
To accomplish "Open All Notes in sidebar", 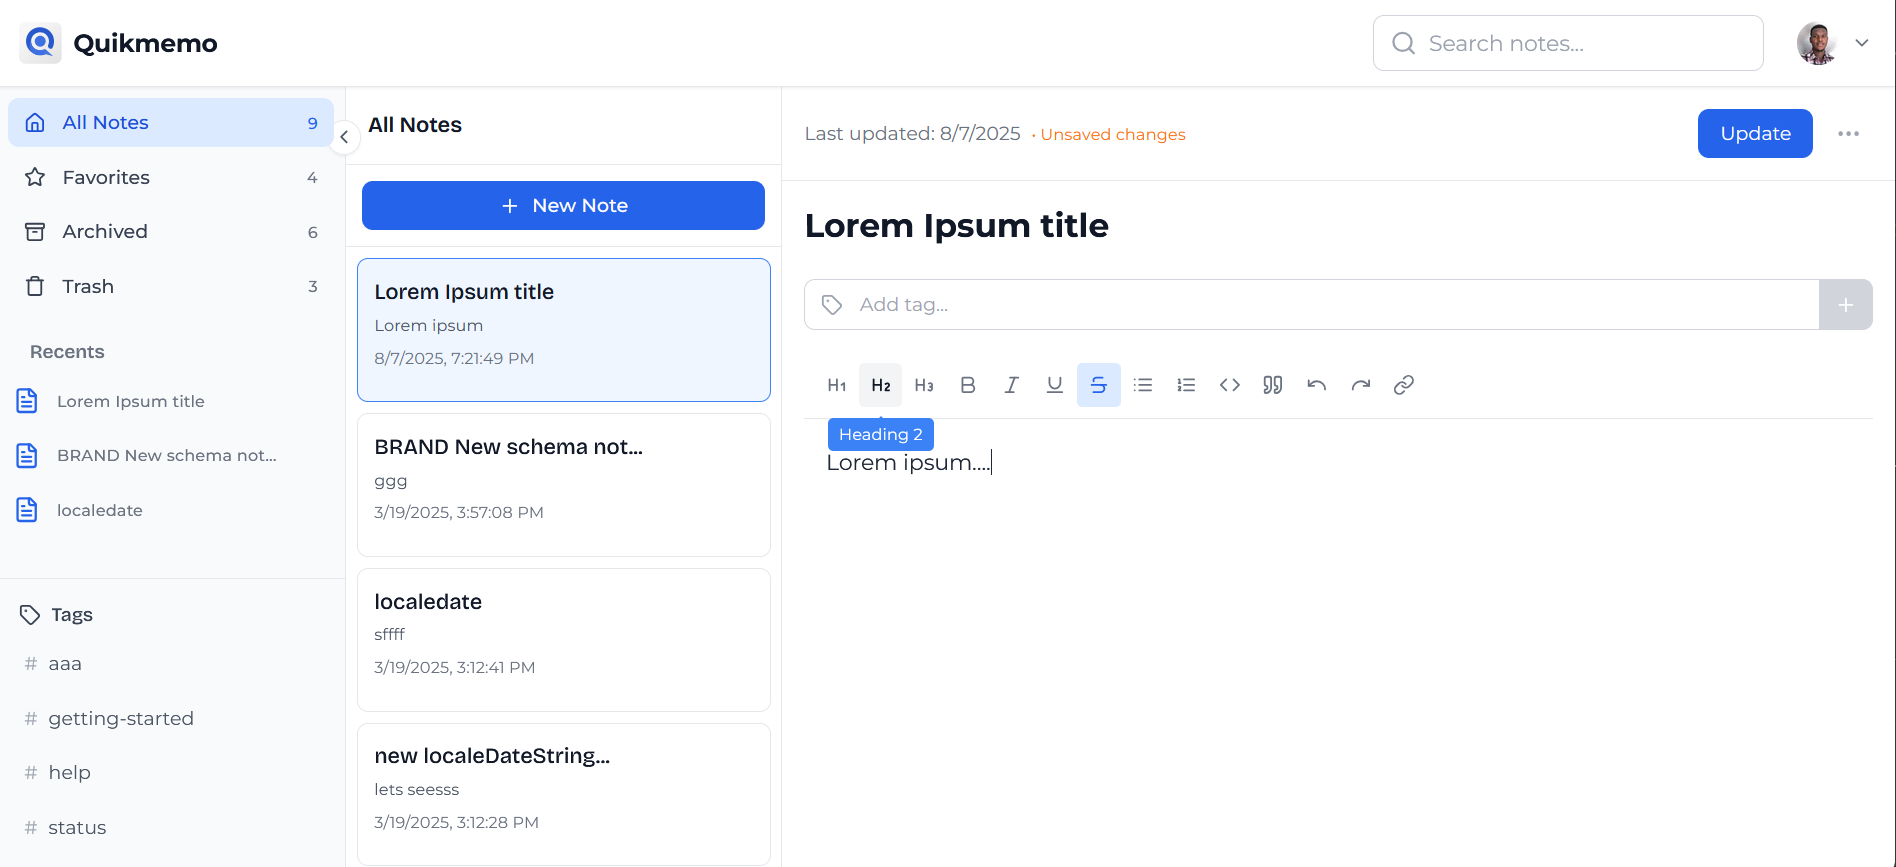I will tap(171, 123).
